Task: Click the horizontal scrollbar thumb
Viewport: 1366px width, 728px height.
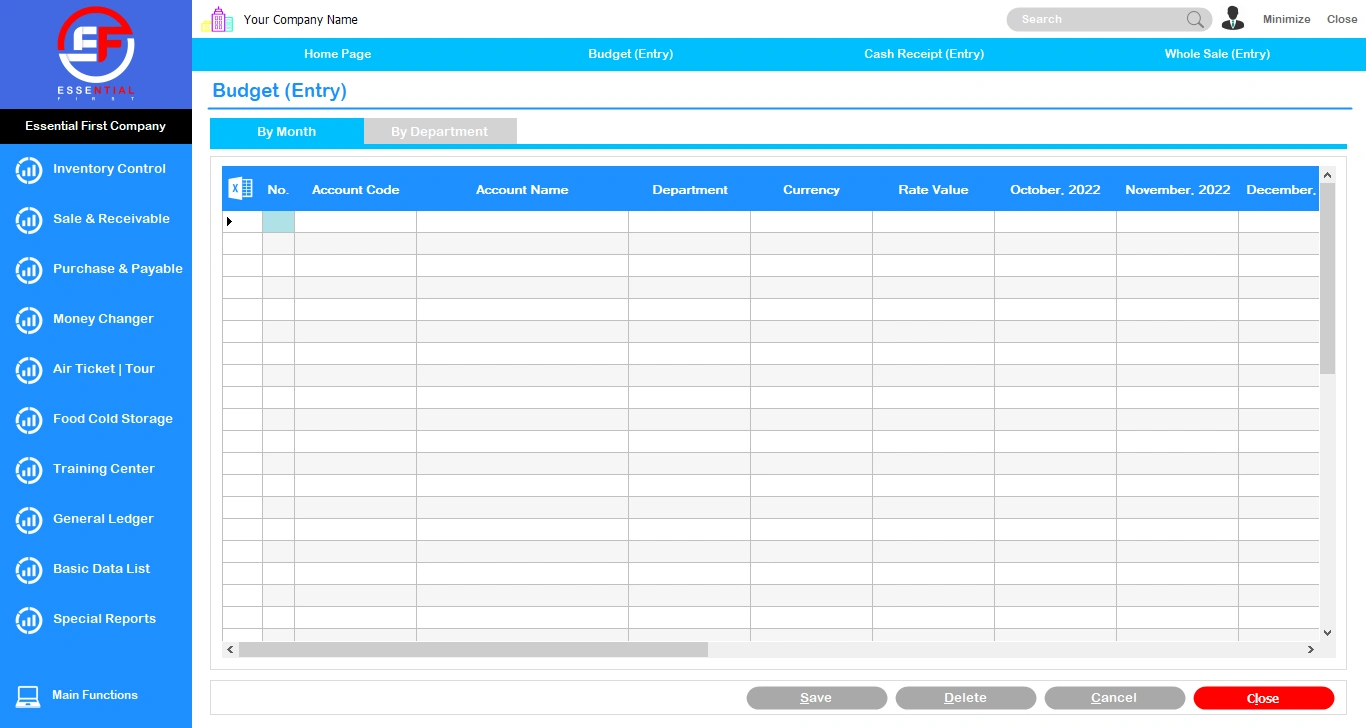Action: point(473,650)
